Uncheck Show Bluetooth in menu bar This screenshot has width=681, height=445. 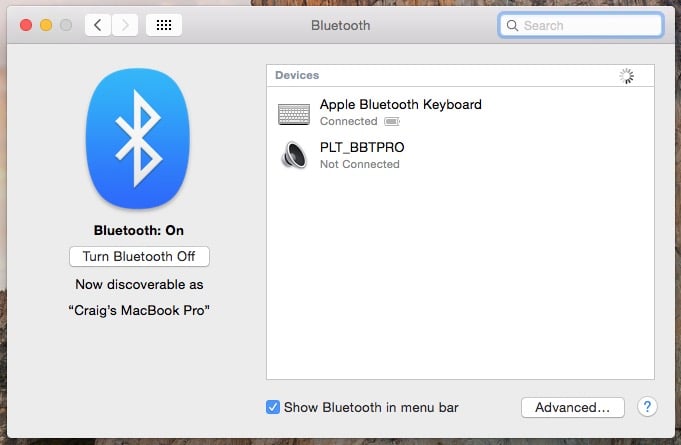click(x=273, y=407)
